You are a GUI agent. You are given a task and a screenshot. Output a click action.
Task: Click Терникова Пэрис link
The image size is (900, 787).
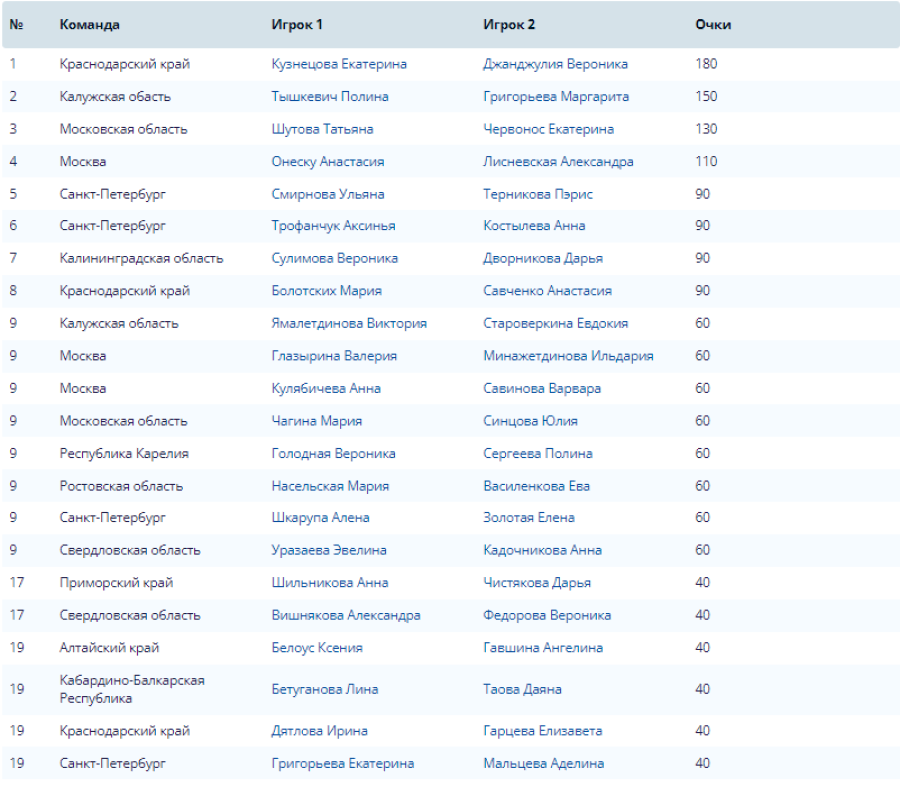pyautogui.click(x=538, y=194)
